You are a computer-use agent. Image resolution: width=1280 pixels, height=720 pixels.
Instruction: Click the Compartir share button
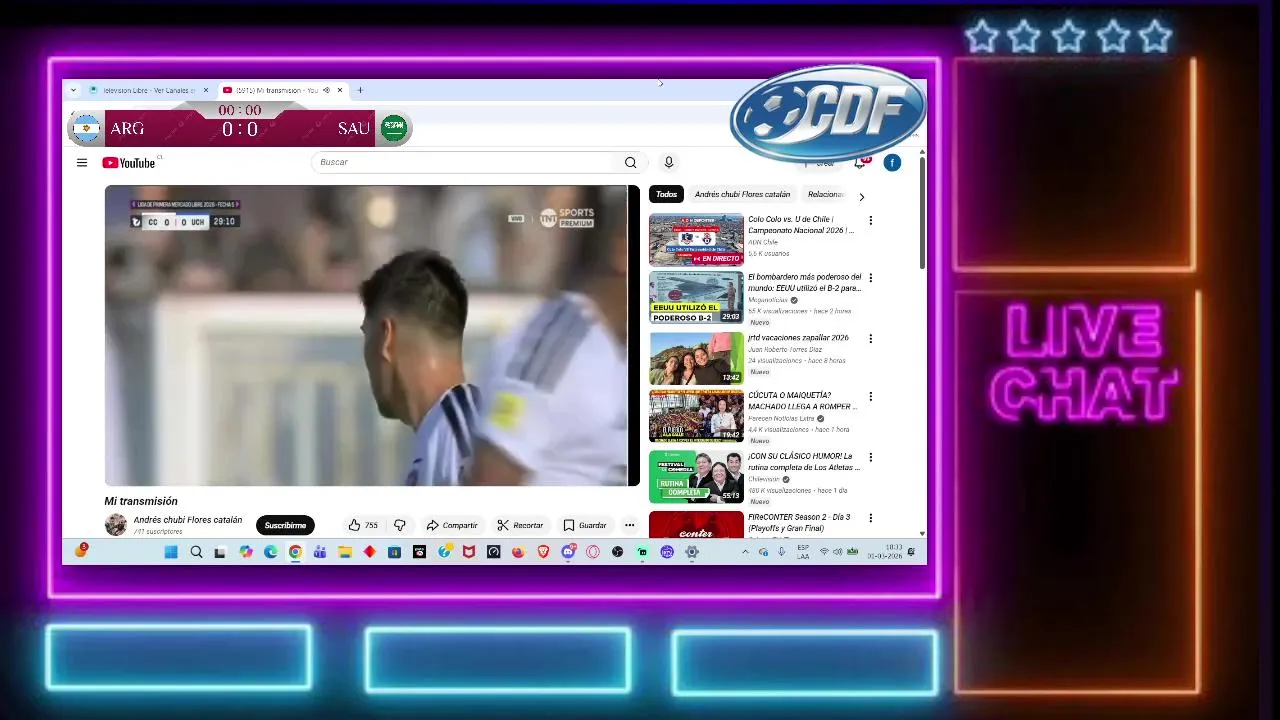tap(451, 525)
